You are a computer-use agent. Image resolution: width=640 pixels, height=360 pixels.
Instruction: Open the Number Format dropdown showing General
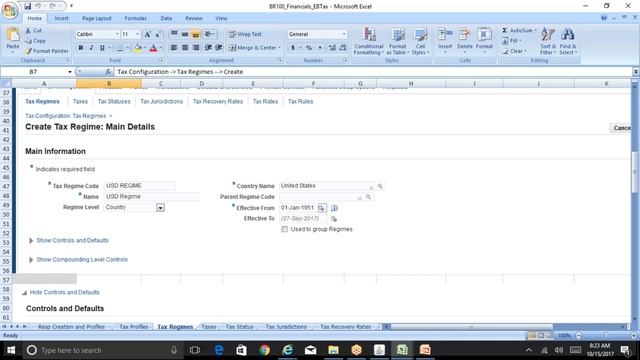(344, 34)
